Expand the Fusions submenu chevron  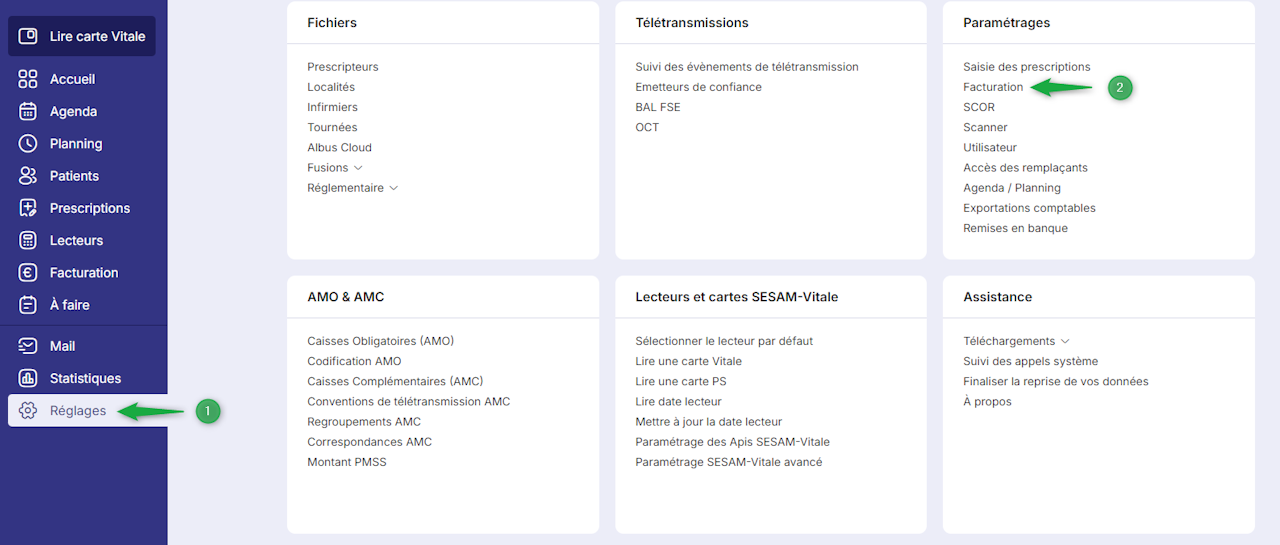[x=358, y=168]
